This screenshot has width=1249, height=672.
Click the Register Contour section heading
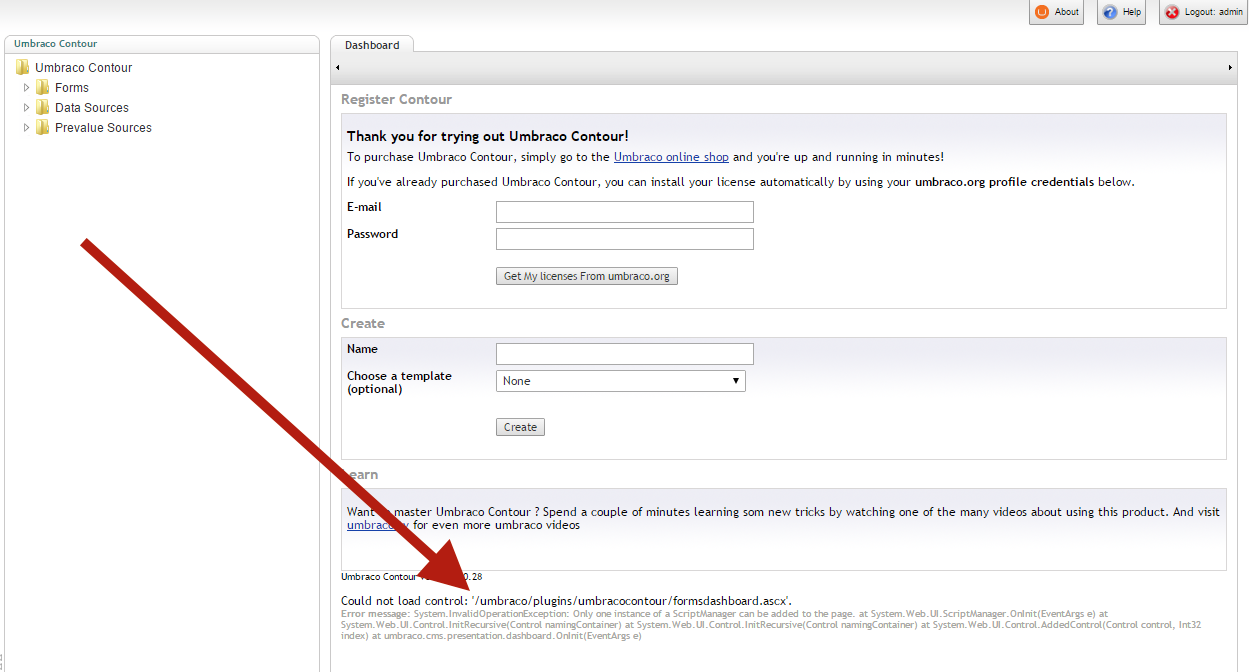point(396,100)
